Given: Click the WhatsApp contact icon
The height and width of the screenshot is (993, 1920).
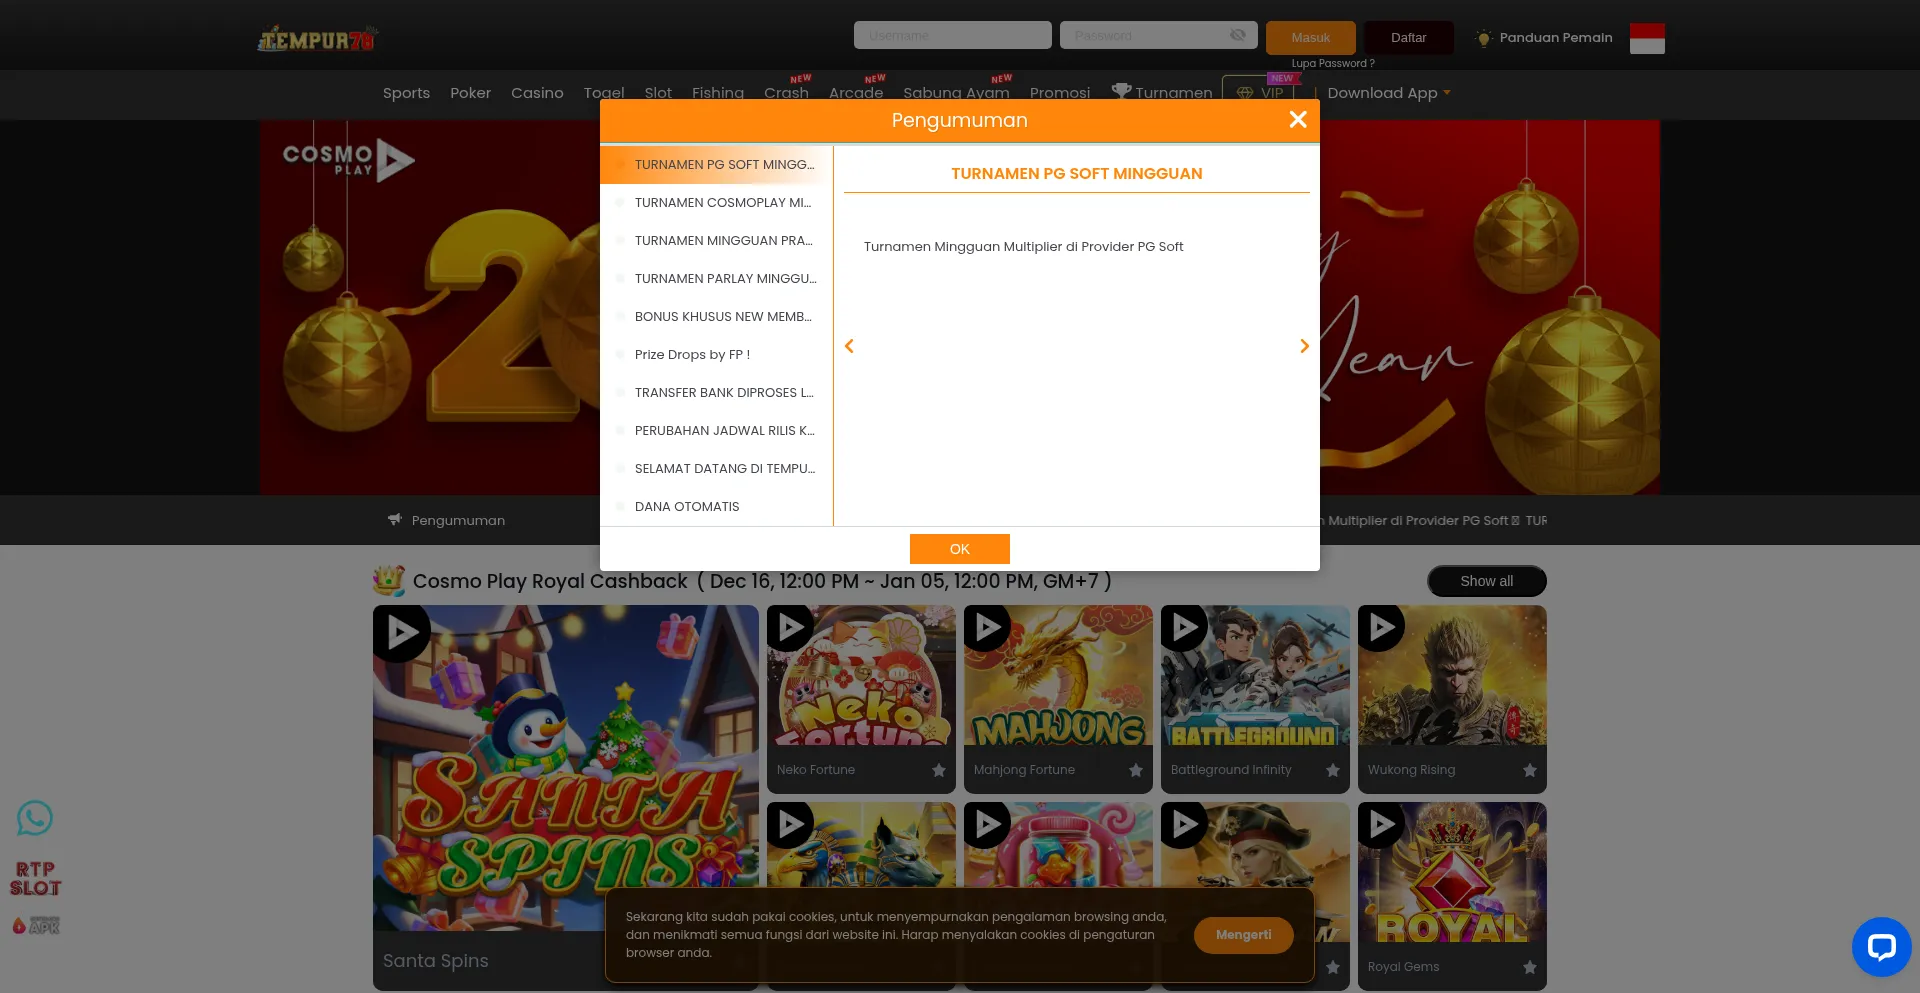Looking at the screenshot, I should click(x=35, y=818).
